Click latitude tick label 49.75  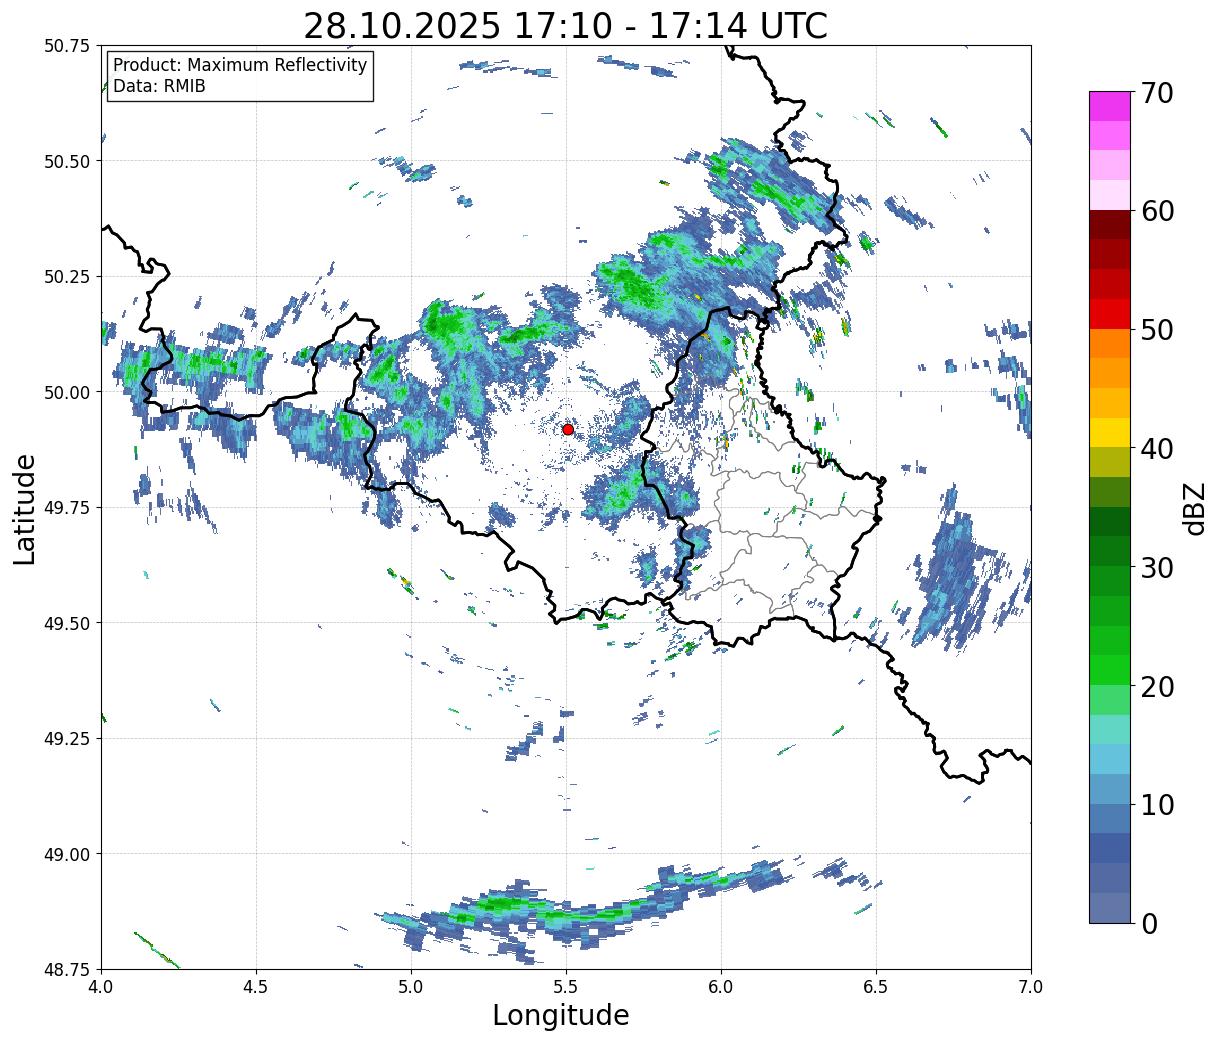(68, 508)
